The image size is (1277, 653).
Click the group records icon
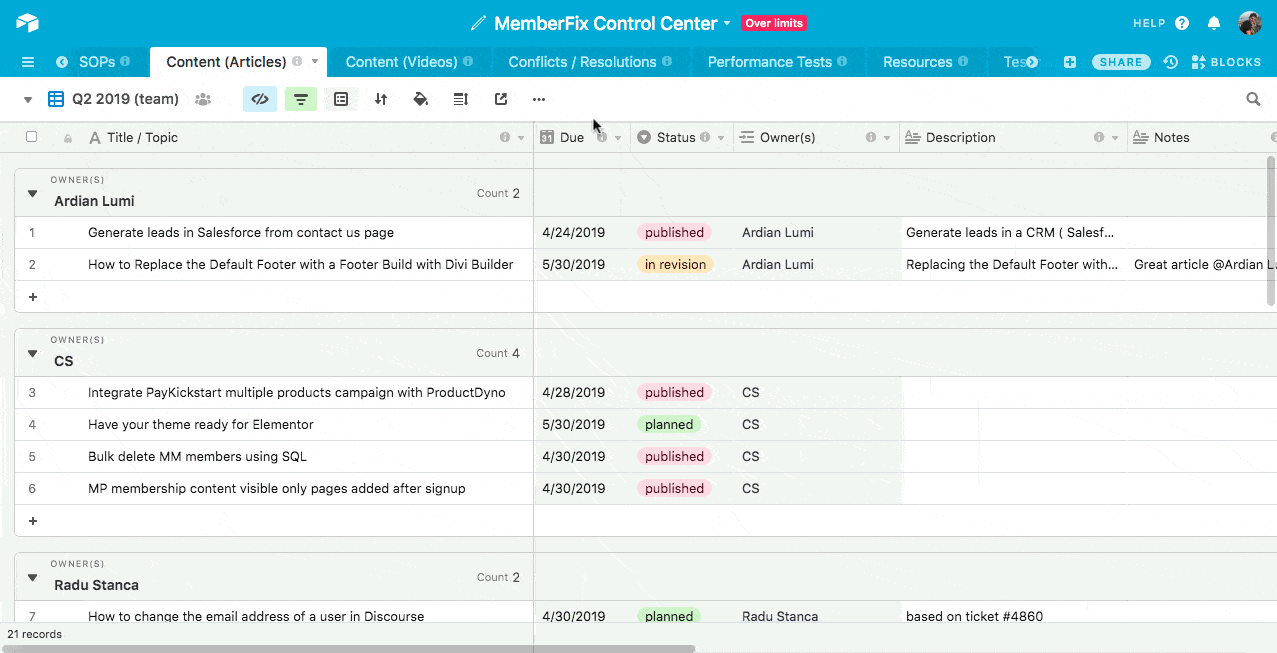tap(341, 99)
